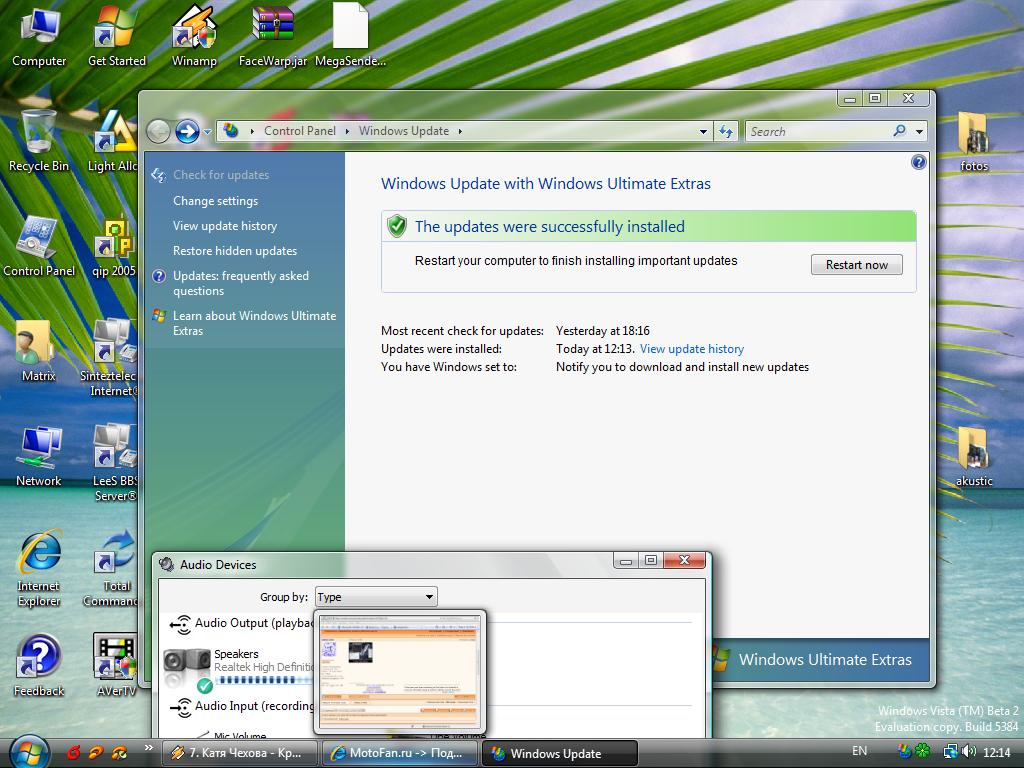The height and width of the screenshot is (768, 1024).
Task: Click Windows Update in the address breadcrumb
Action: (404, 131)
